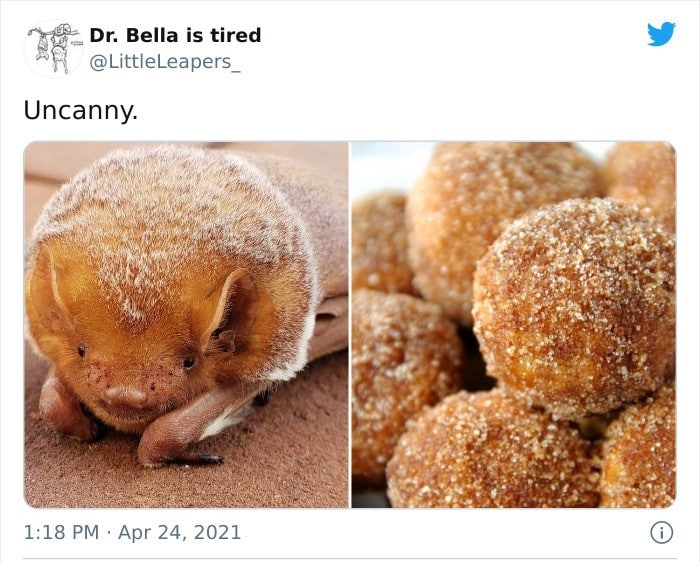Click the large front donut hole
Screen dimensions: 700x562
click(x=574, y=308)
